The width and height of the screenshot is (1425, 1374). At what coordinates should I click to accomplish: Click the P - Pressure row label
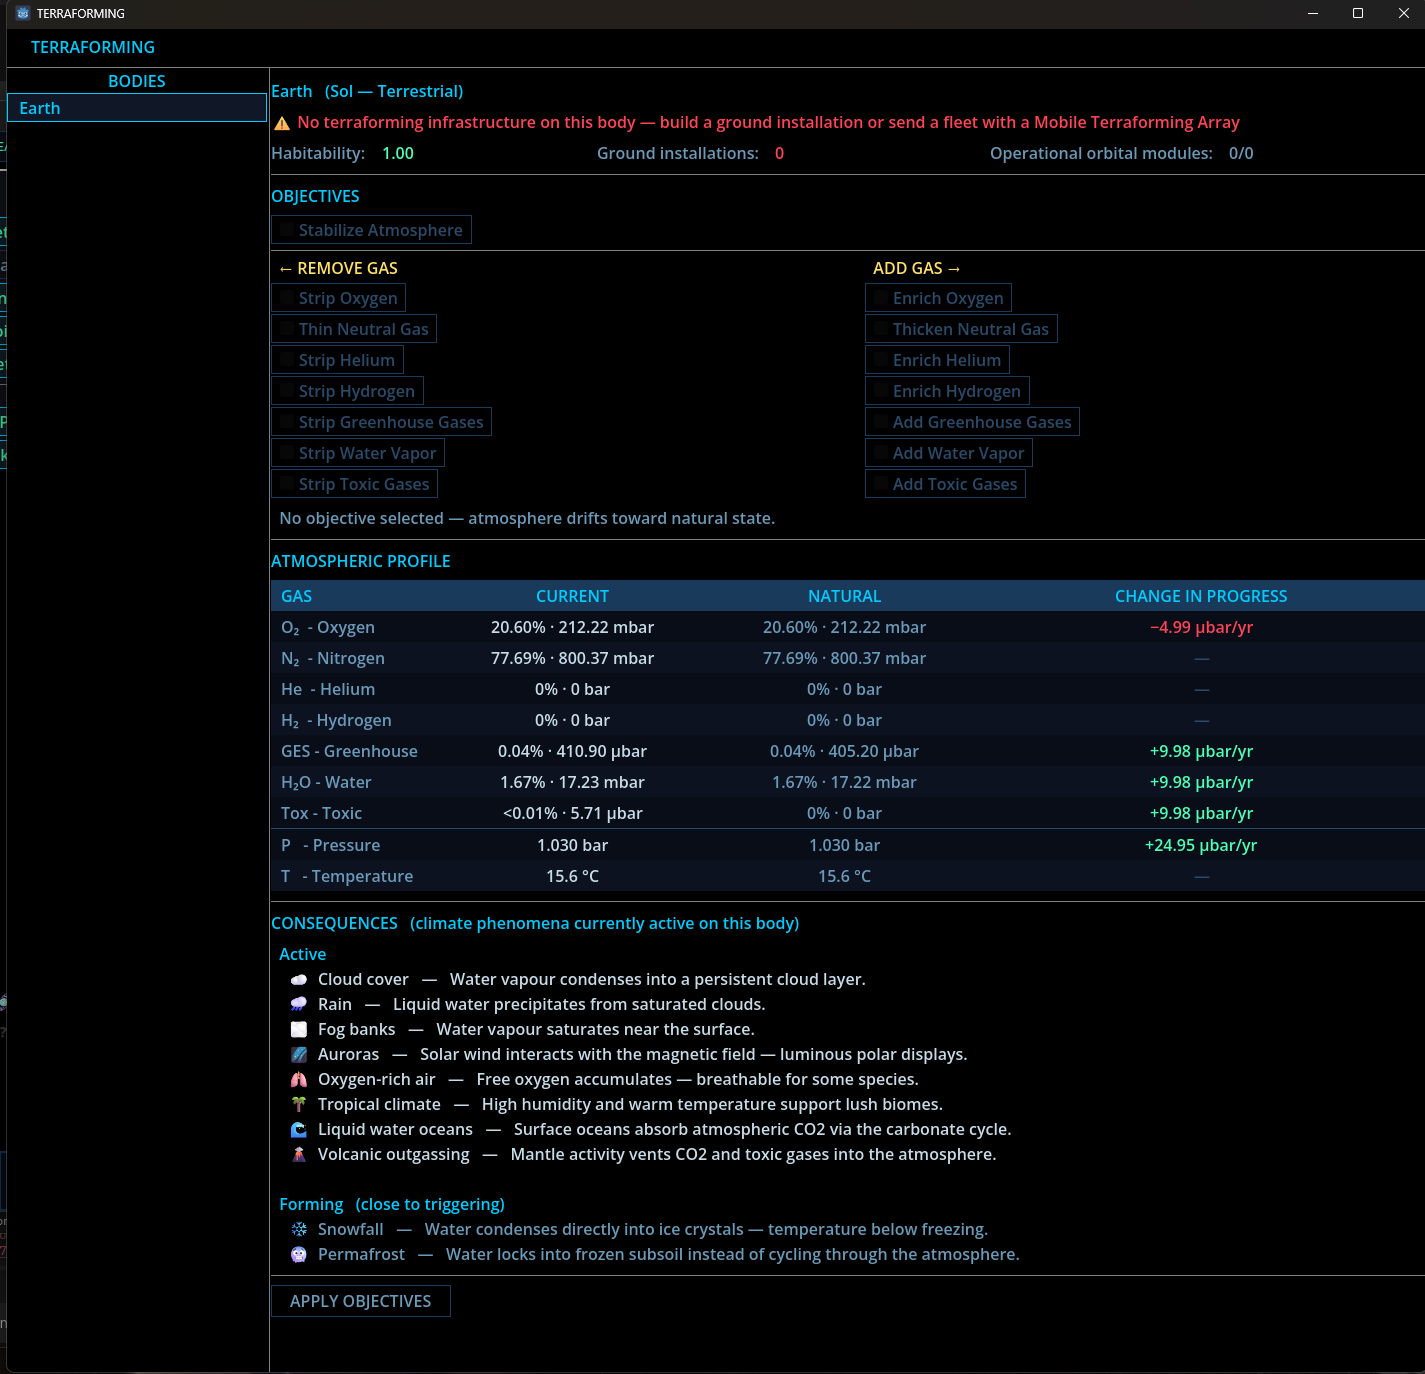coord(331,846)
